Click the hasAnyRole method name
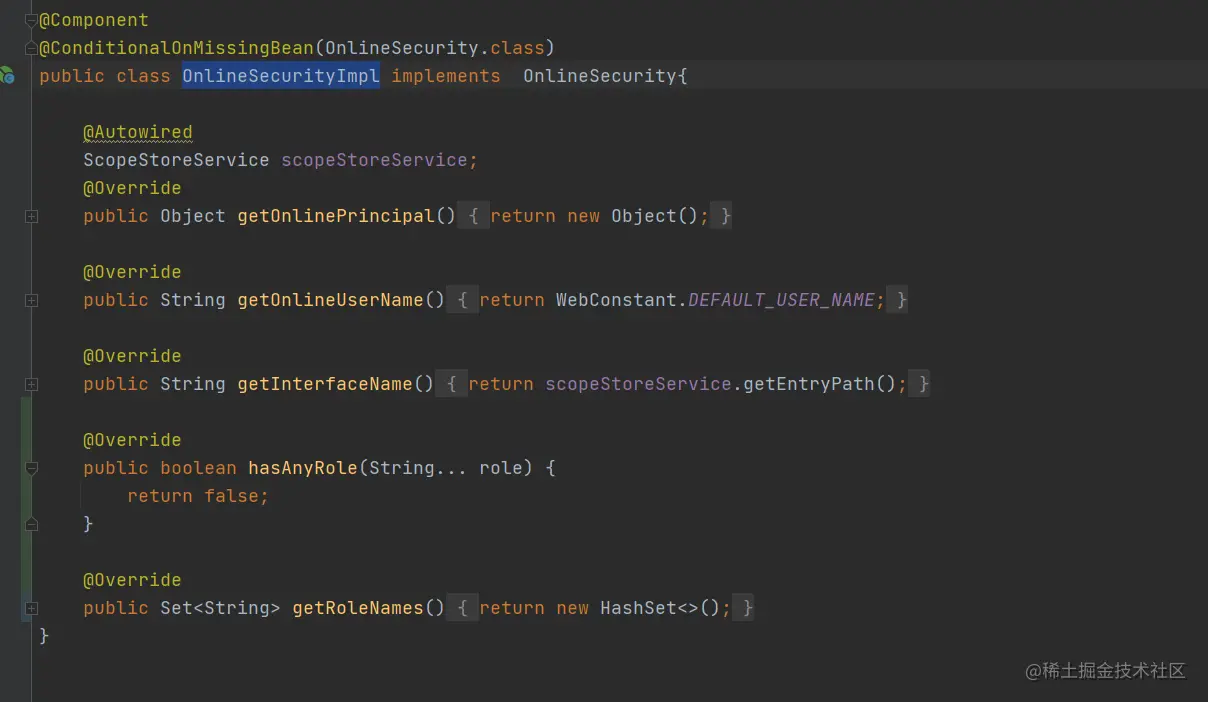The width and height of the screenshot is (1208, 702). (x=303, y=468)
